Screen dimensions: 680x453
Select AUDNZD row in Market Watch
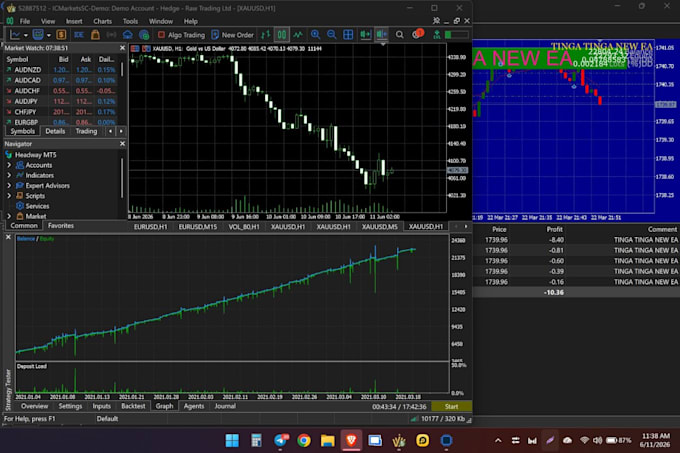(61, 70)
